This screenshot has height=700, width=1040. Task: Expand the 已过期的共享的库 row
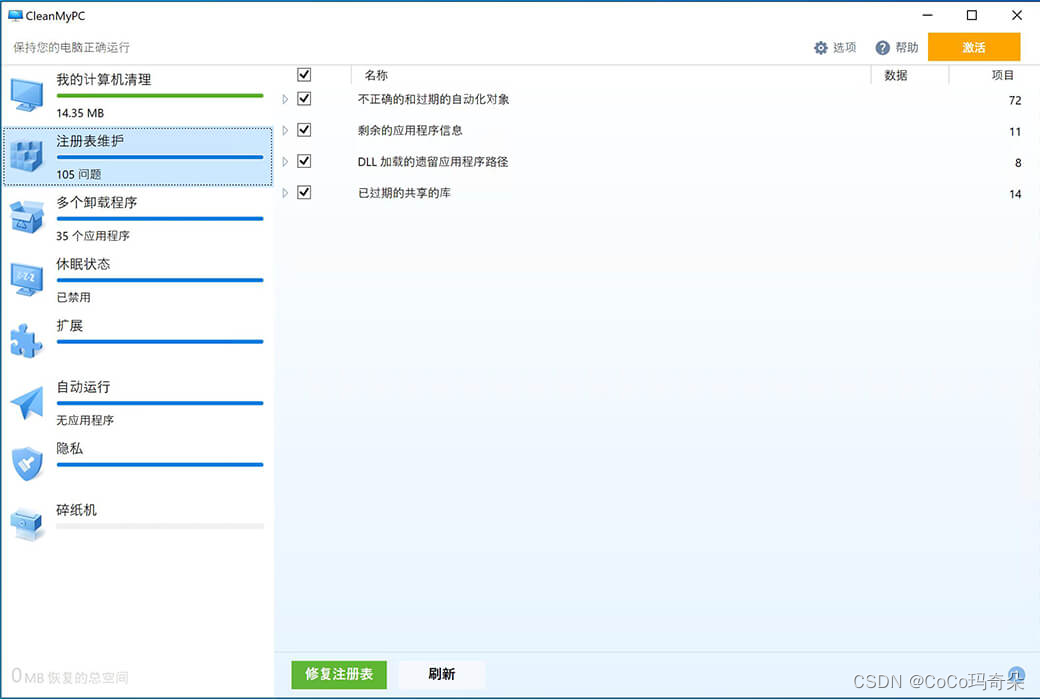[285, 192]
